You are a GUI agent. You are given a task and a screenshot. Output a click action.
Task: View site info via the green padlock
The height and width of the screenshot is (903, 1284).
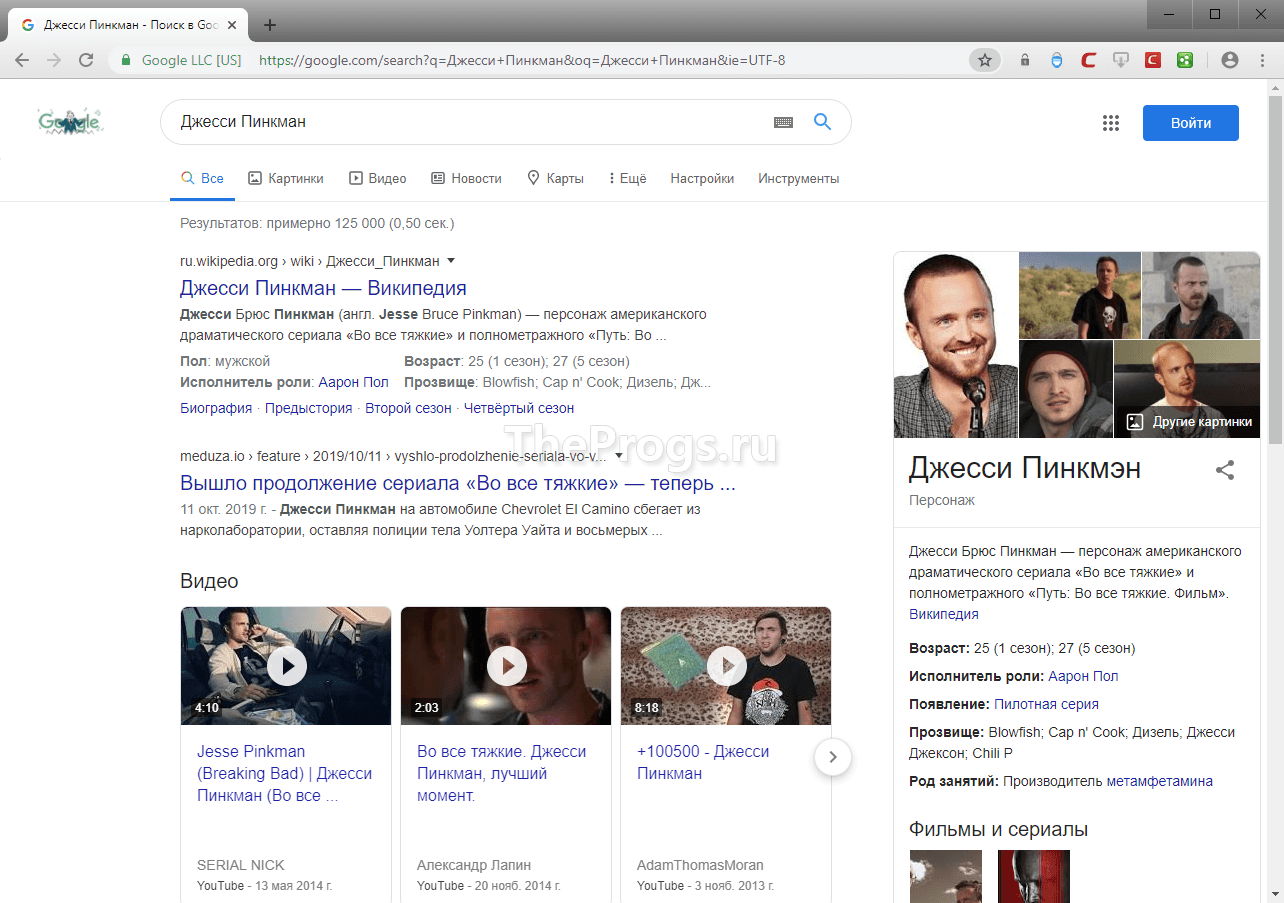tap(126, 60)
